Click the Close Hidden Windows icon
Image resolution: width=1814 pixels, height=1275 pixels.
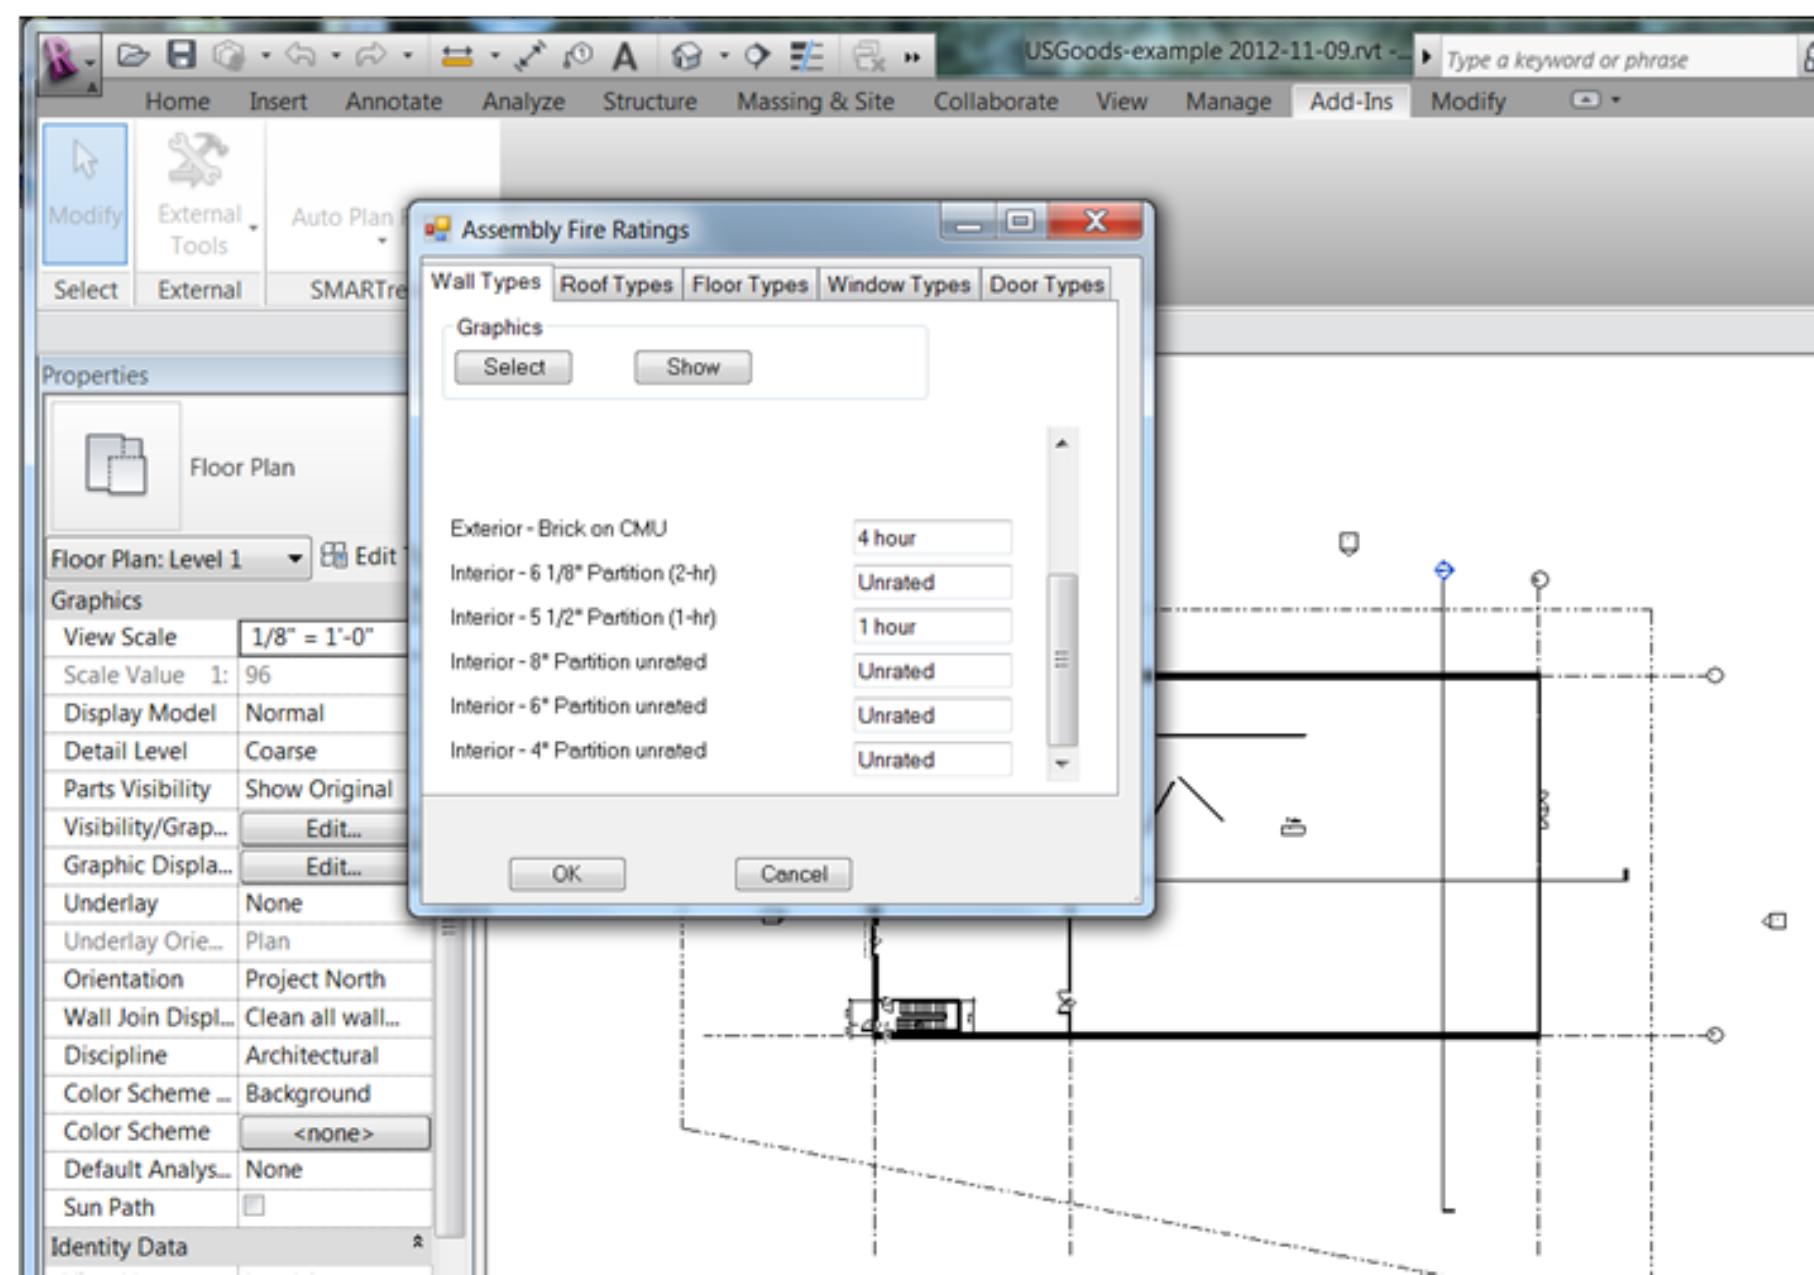(868, 57)
